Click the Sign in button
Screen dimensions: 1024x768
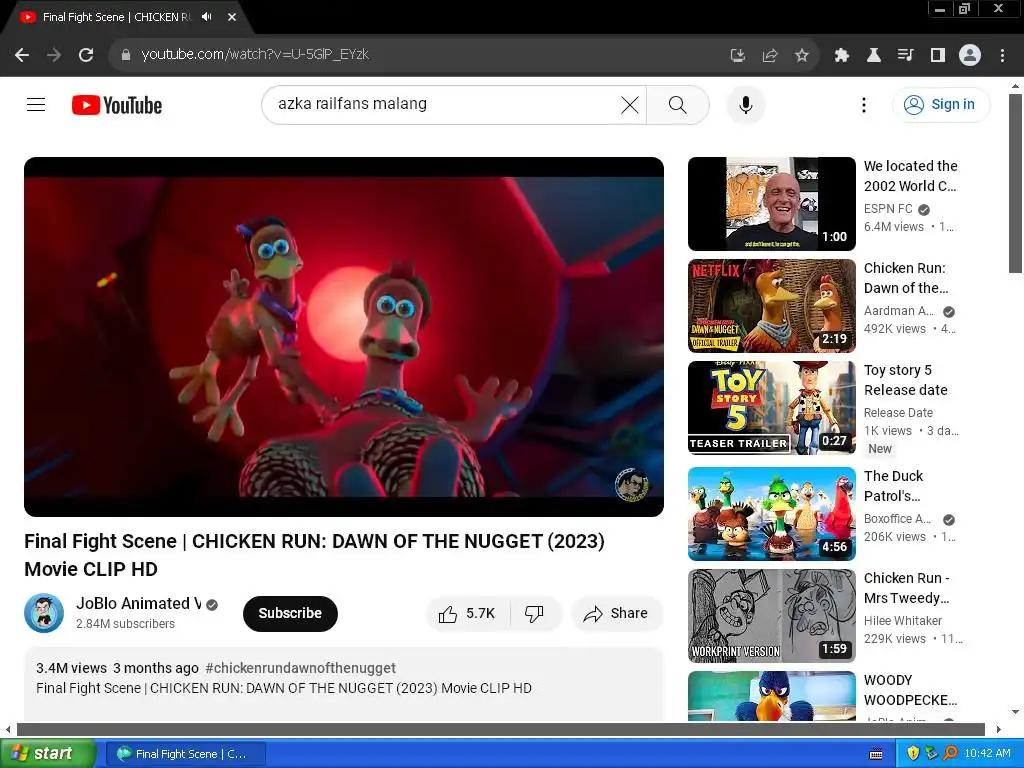(x=941, y=104)
